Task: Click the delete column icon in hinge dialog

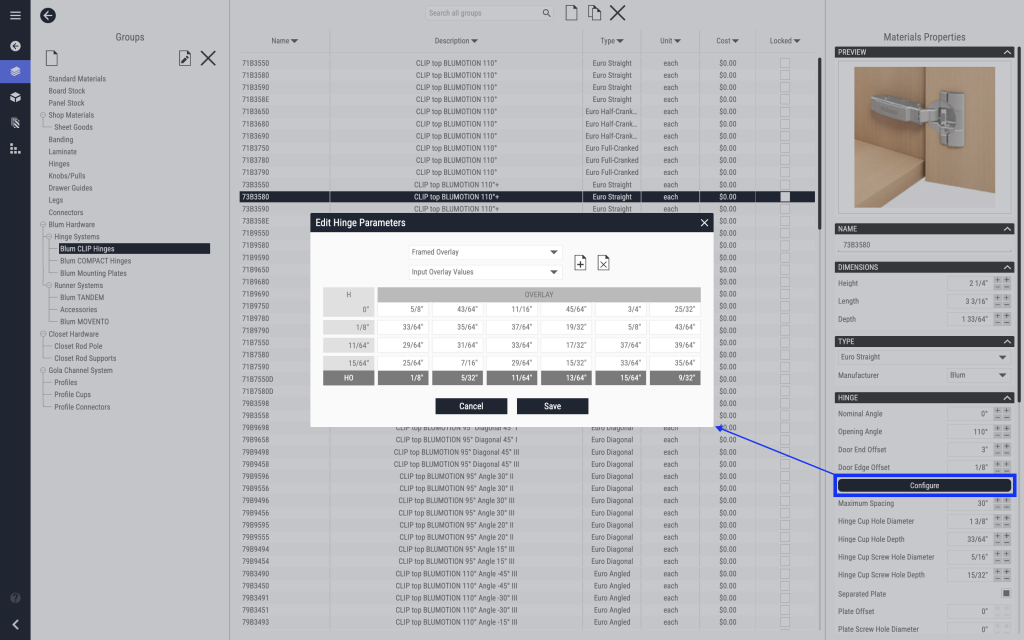Action: (x=603, y=262)
